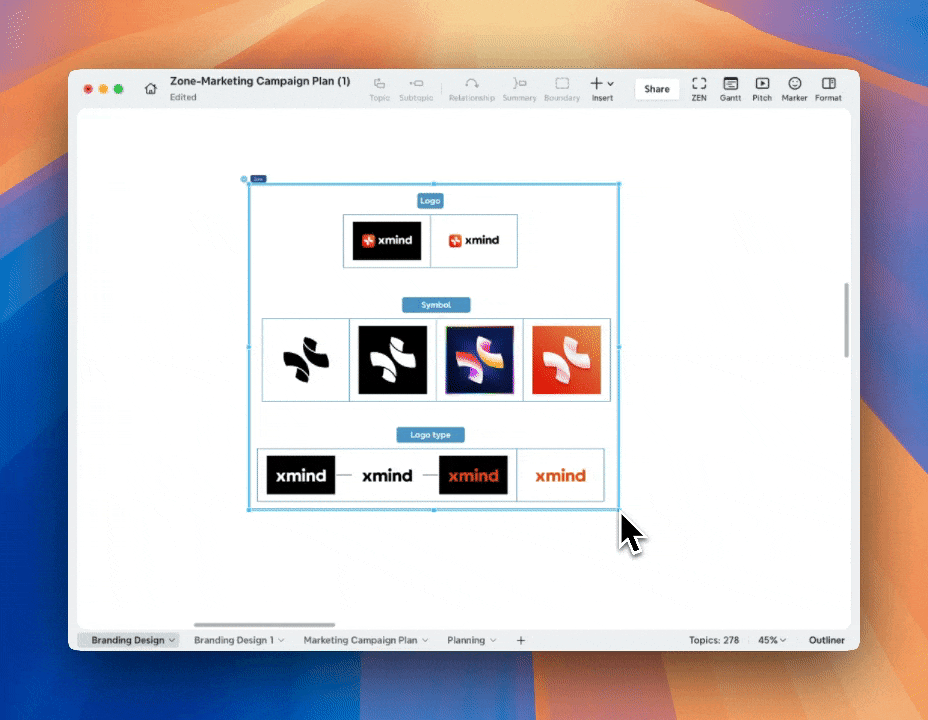Switch to Branding Design 1 sheet

click(234, 640)
